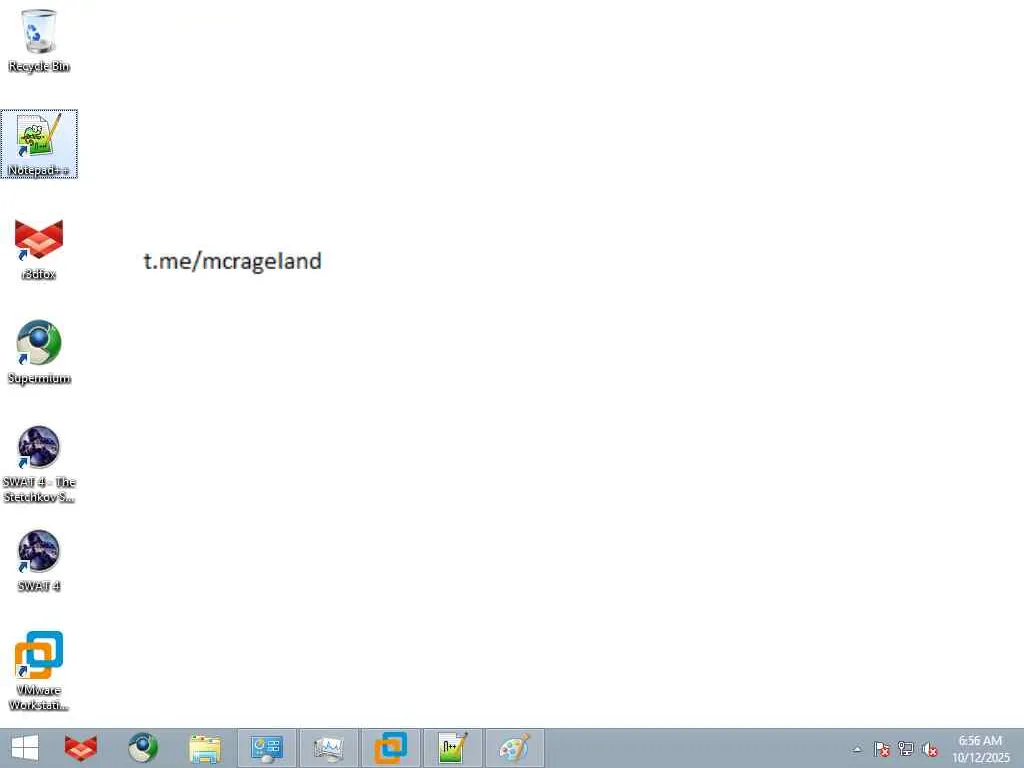Launch r3dfox from the taskbar
This screenshot has height=768, width=1024.
(x=81, y=748)
